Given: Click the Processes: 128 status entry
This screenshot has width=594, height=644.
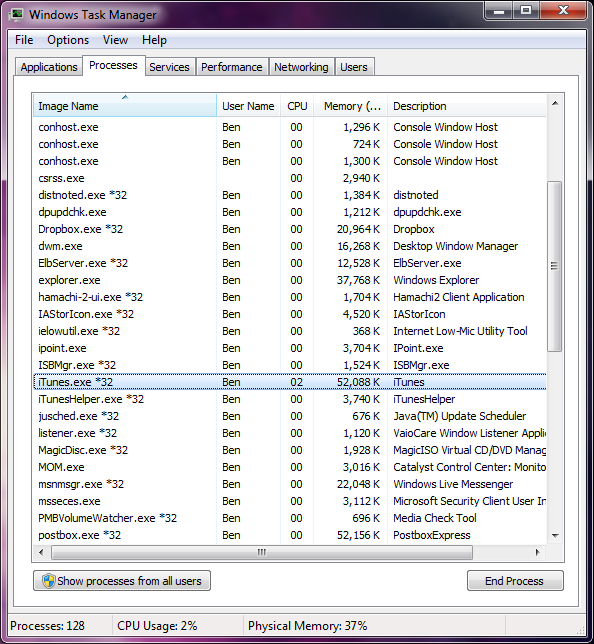Looking at the screenshot, I should (47, 626).
